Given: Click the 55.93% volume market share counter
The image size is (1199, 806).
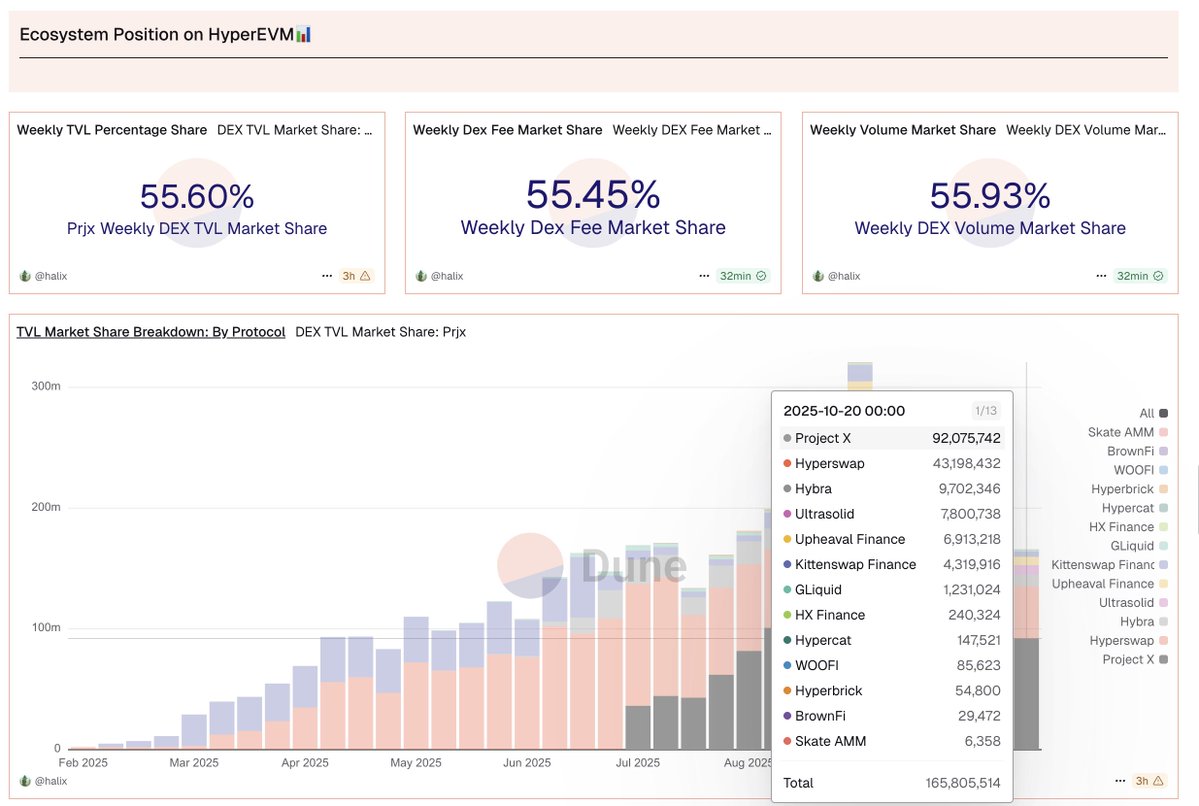Looking at the screenshot, I should click(990, 196).
